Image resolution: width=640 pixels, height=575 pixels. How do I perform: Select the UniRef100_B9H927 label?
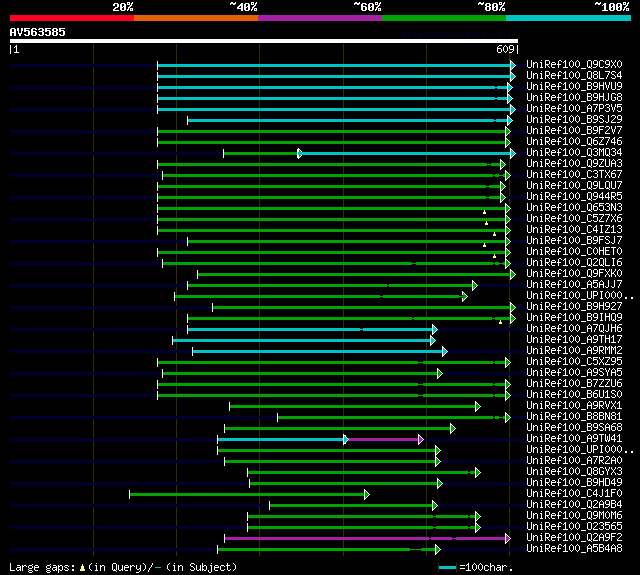[574, 306]
